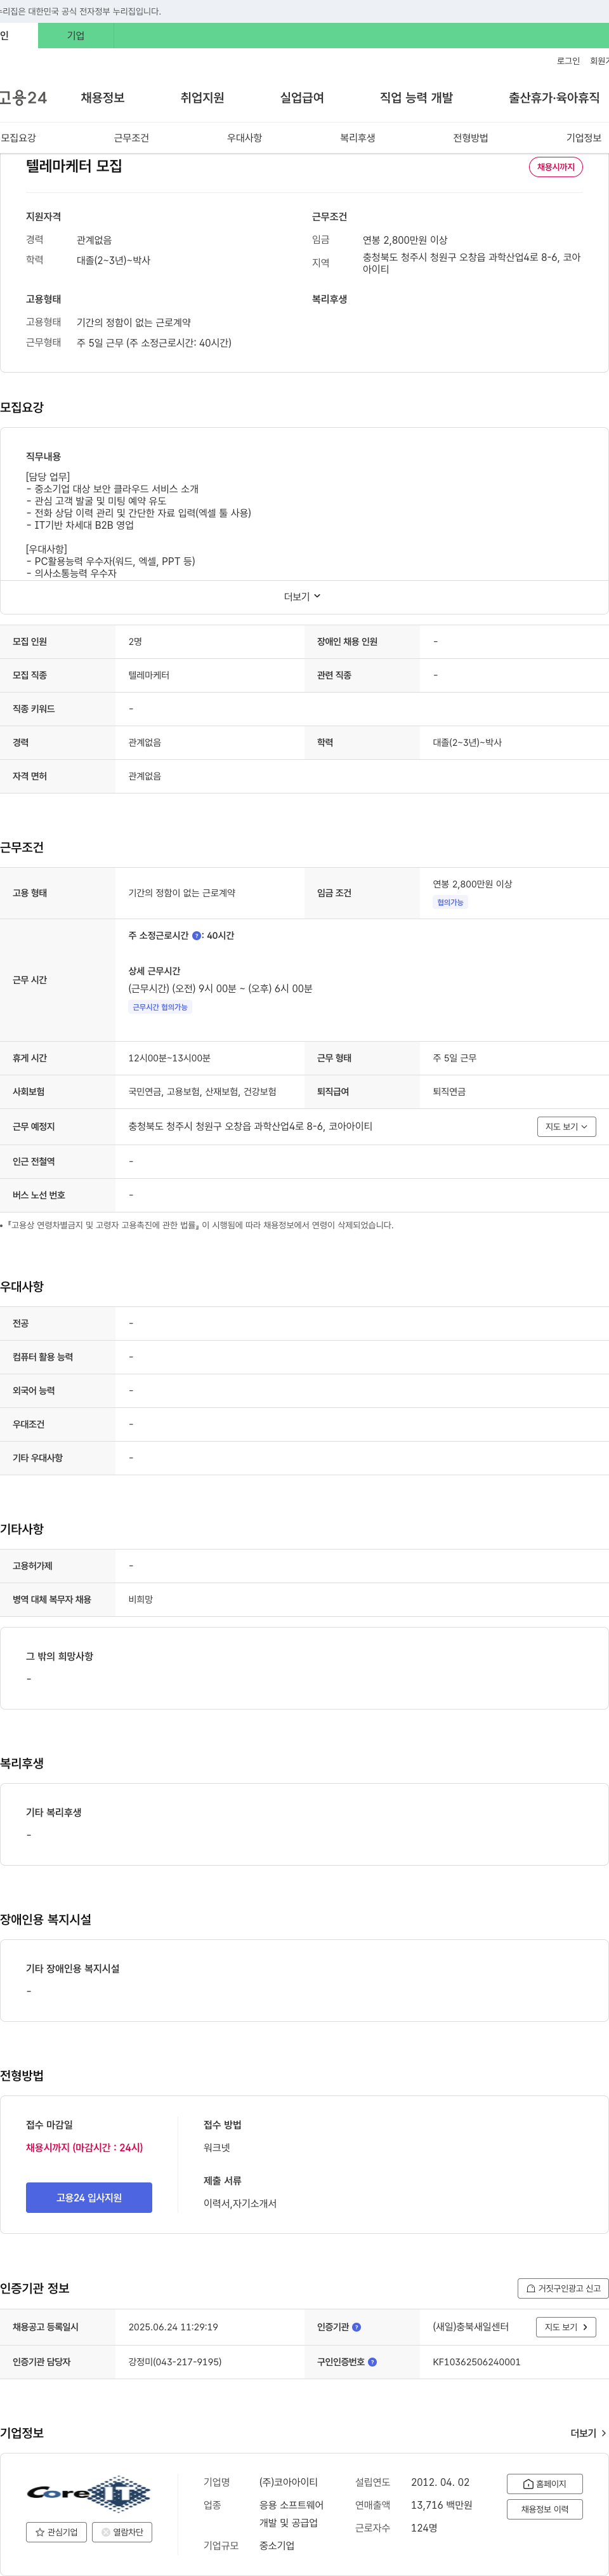The height and width of the screenshot is (2576, 609).
Task: Open the 취업지원 menu
Action: click(x=202, y=98)
